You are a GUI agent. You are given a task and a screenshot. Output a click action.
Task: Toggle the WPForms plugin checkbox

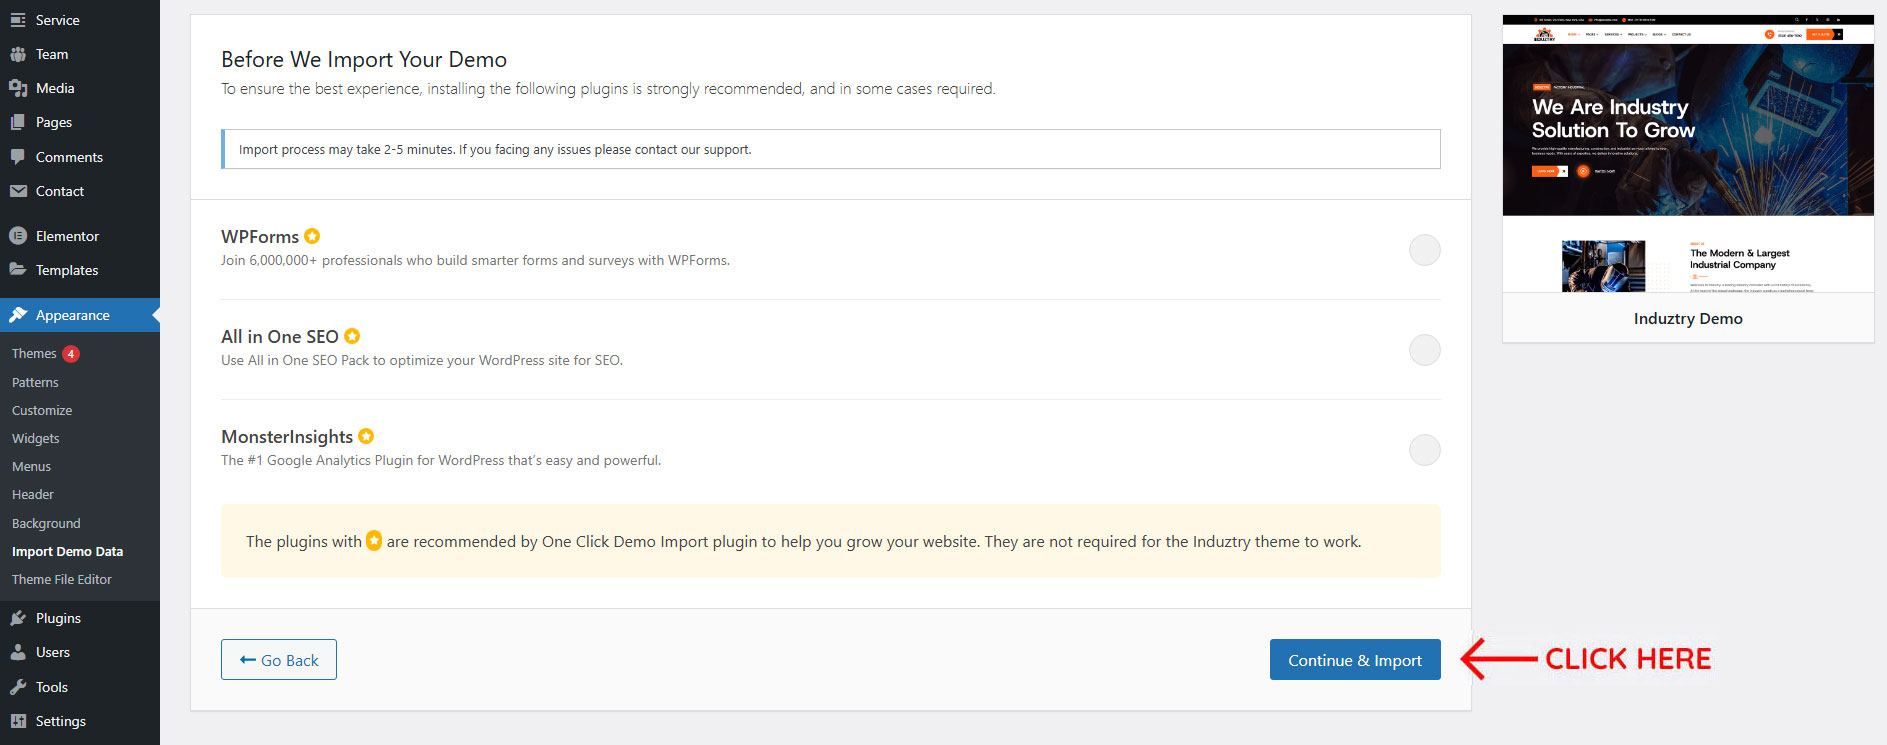(1424, 250)
